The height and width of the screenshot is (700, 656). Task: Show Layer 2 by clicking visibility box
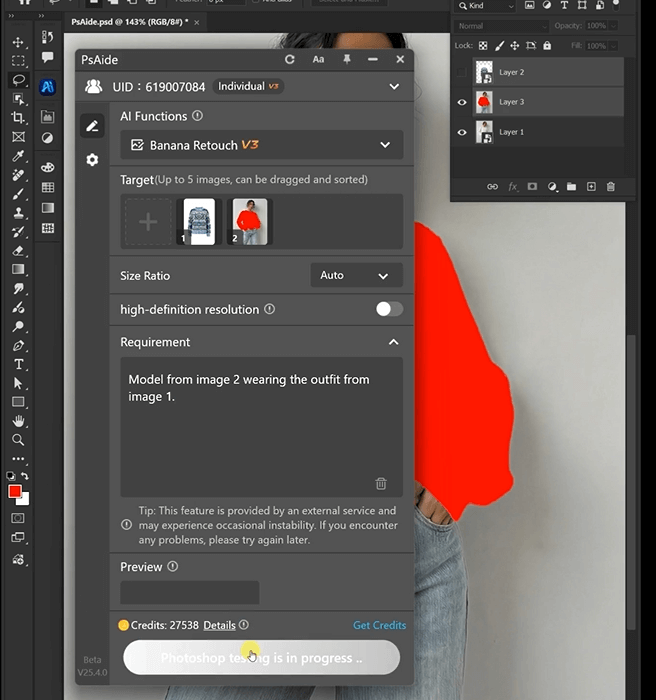(x=462, y=72)
